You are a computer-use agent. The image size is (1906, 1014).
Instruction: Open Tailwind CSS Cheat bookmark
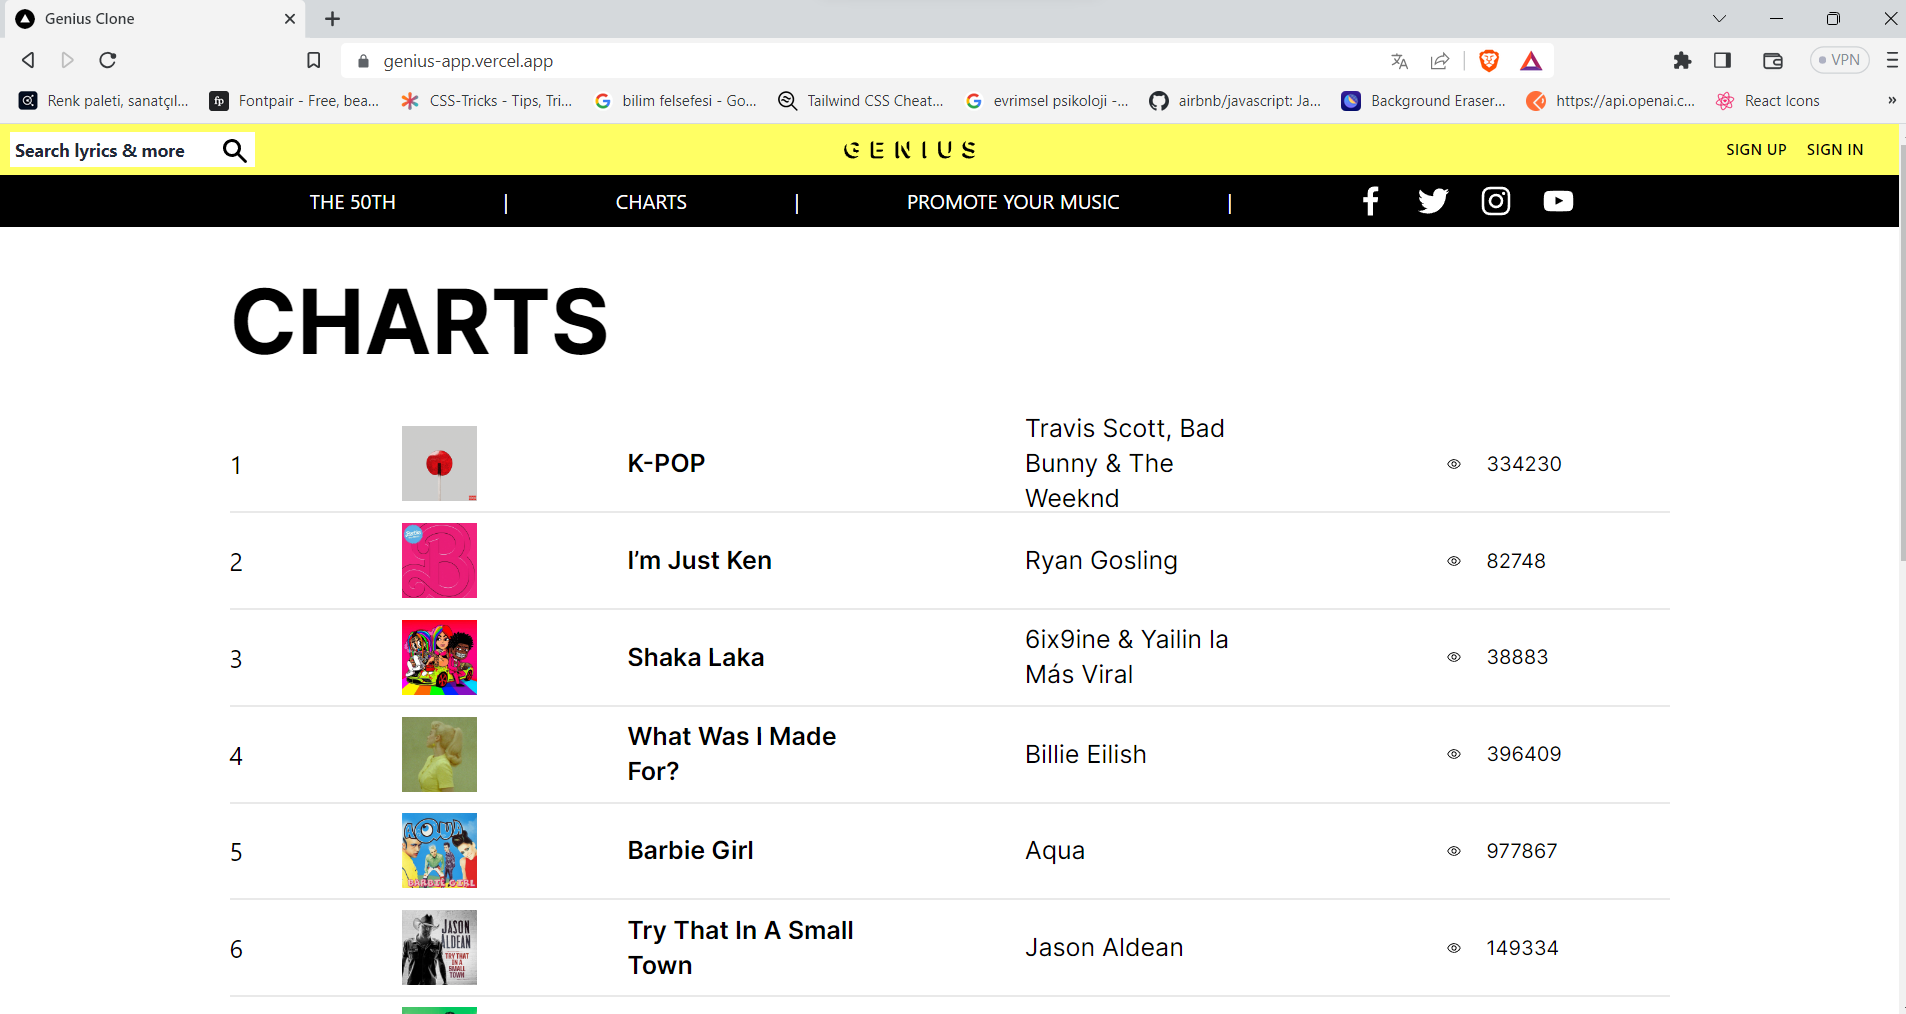point(861,101)
